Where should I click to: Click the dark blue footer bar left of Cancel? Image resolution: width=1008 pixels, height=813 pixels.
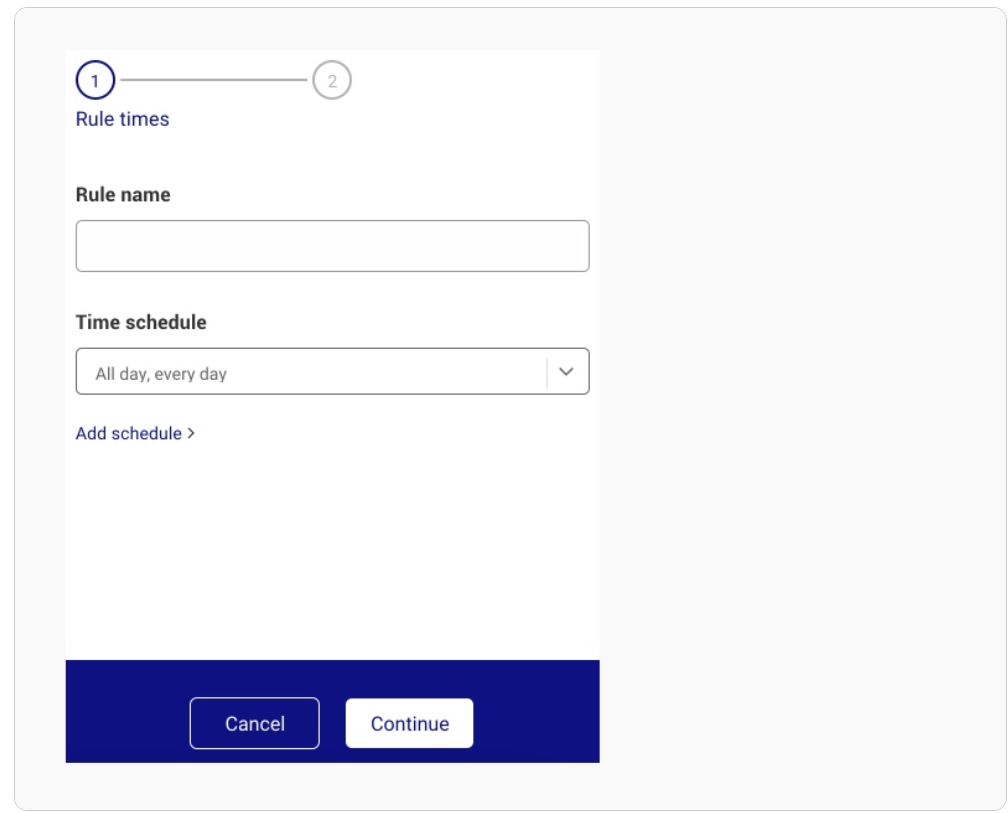click(x=127, y=712)
